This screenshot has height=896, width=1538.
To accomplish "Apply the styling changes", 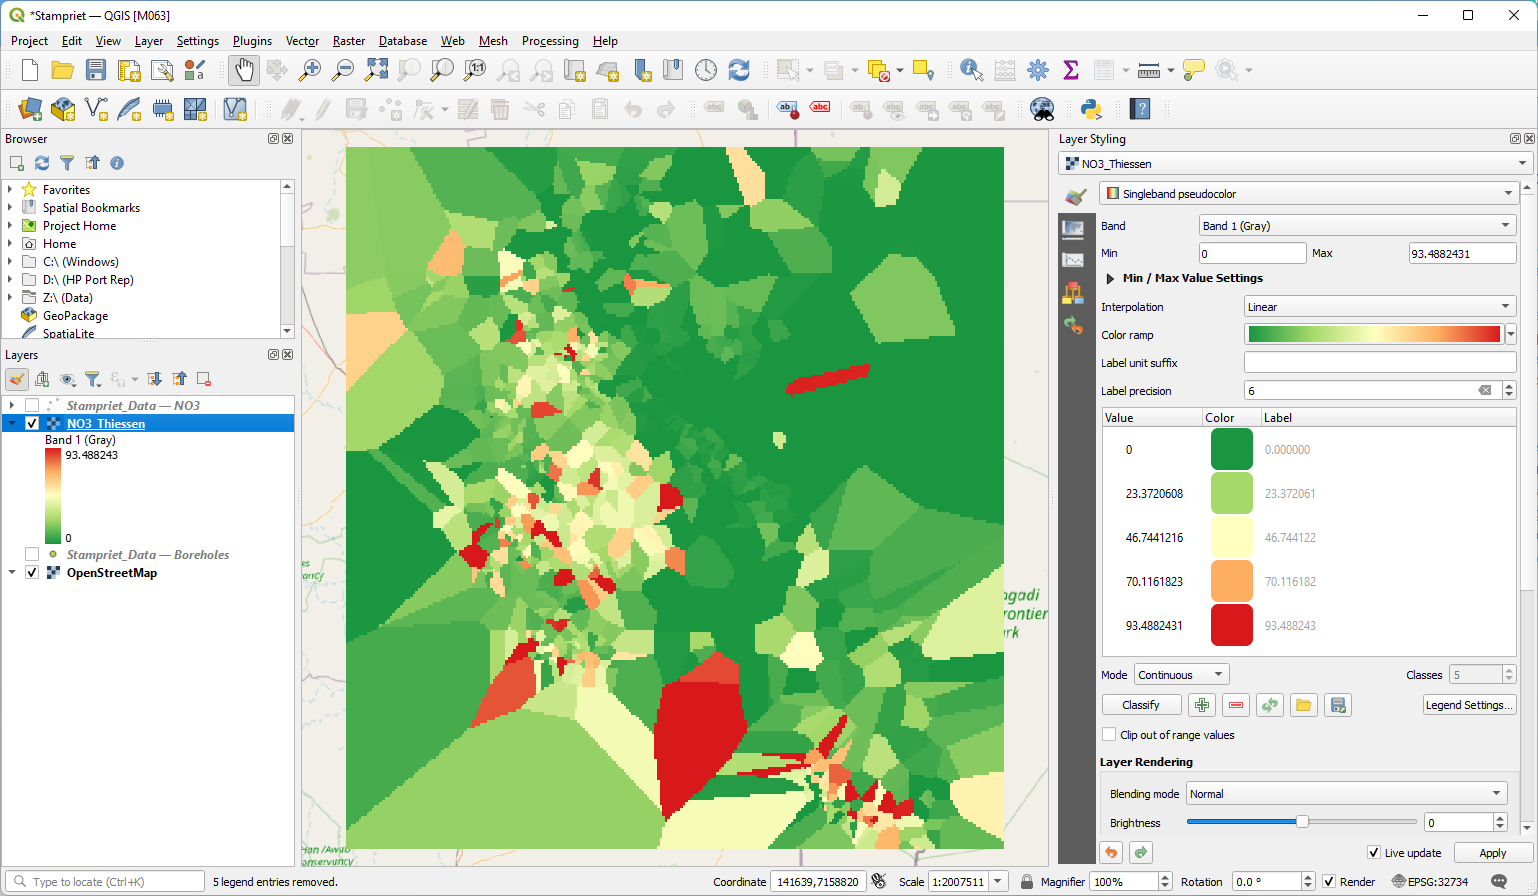I will point(1492,853).
